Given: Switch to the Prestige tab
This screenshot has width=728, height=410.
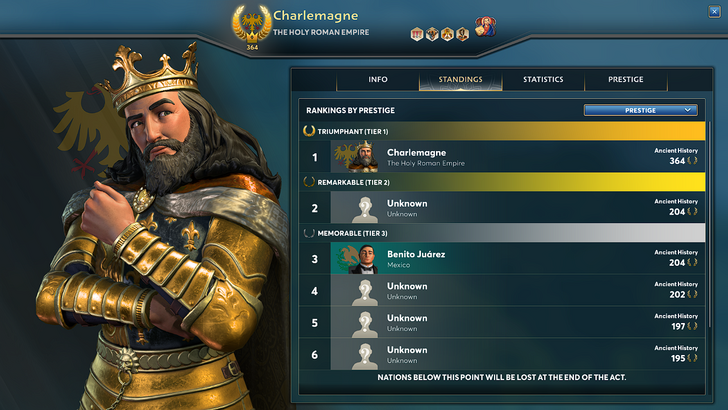Looking at the screenshot, I should pos(626,79).
